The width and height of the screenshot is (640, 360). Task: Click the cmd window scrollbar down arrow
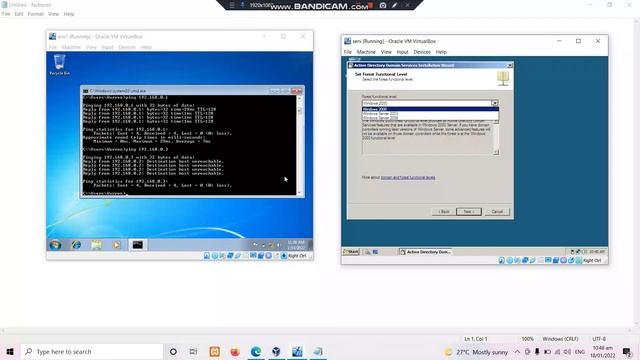300,193
